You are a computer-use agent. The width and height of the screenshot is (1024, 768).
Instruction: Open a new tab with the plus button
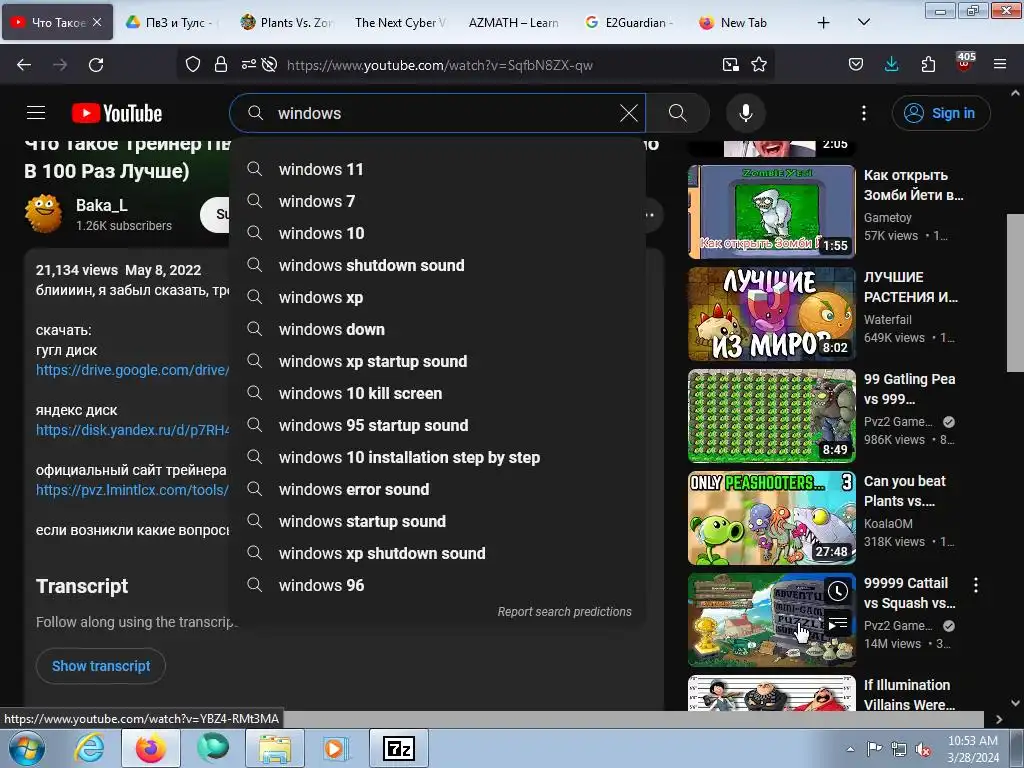824,22
